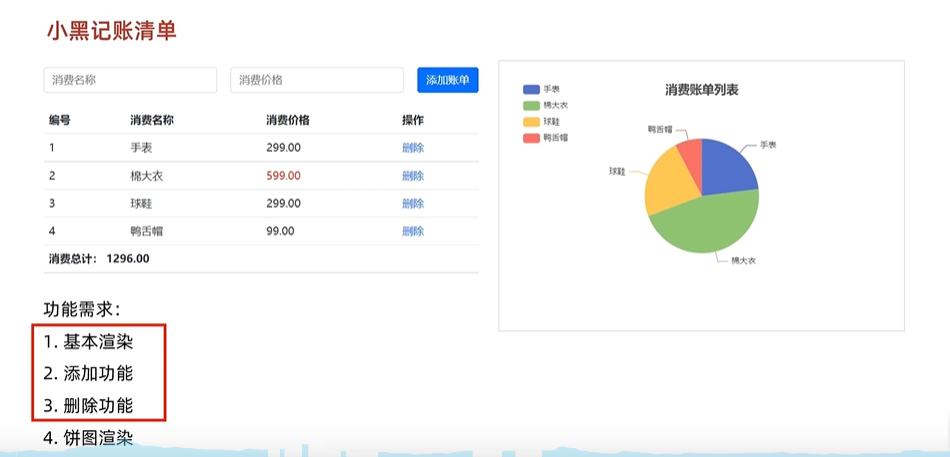950x457 pixels.
Task: Click the text 3. 删除功能
Action: click(x=88, y=405)
